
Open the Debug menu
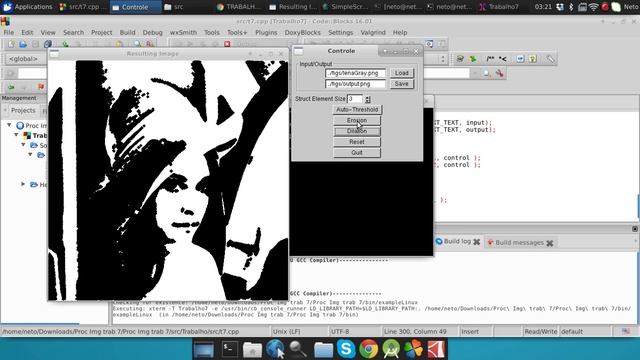click(152, 32)
